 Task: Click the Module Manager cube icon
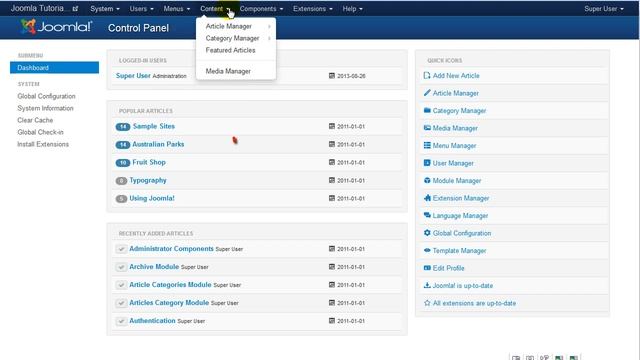click(x=427, y=180)
